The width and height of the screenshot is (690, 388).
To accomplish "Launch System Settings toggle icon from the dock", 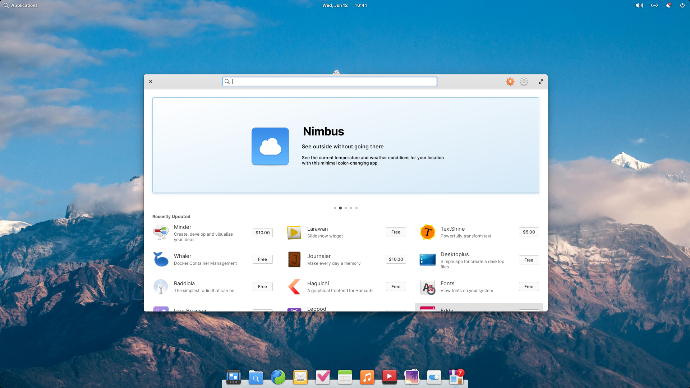I will (x=433, y=377).
